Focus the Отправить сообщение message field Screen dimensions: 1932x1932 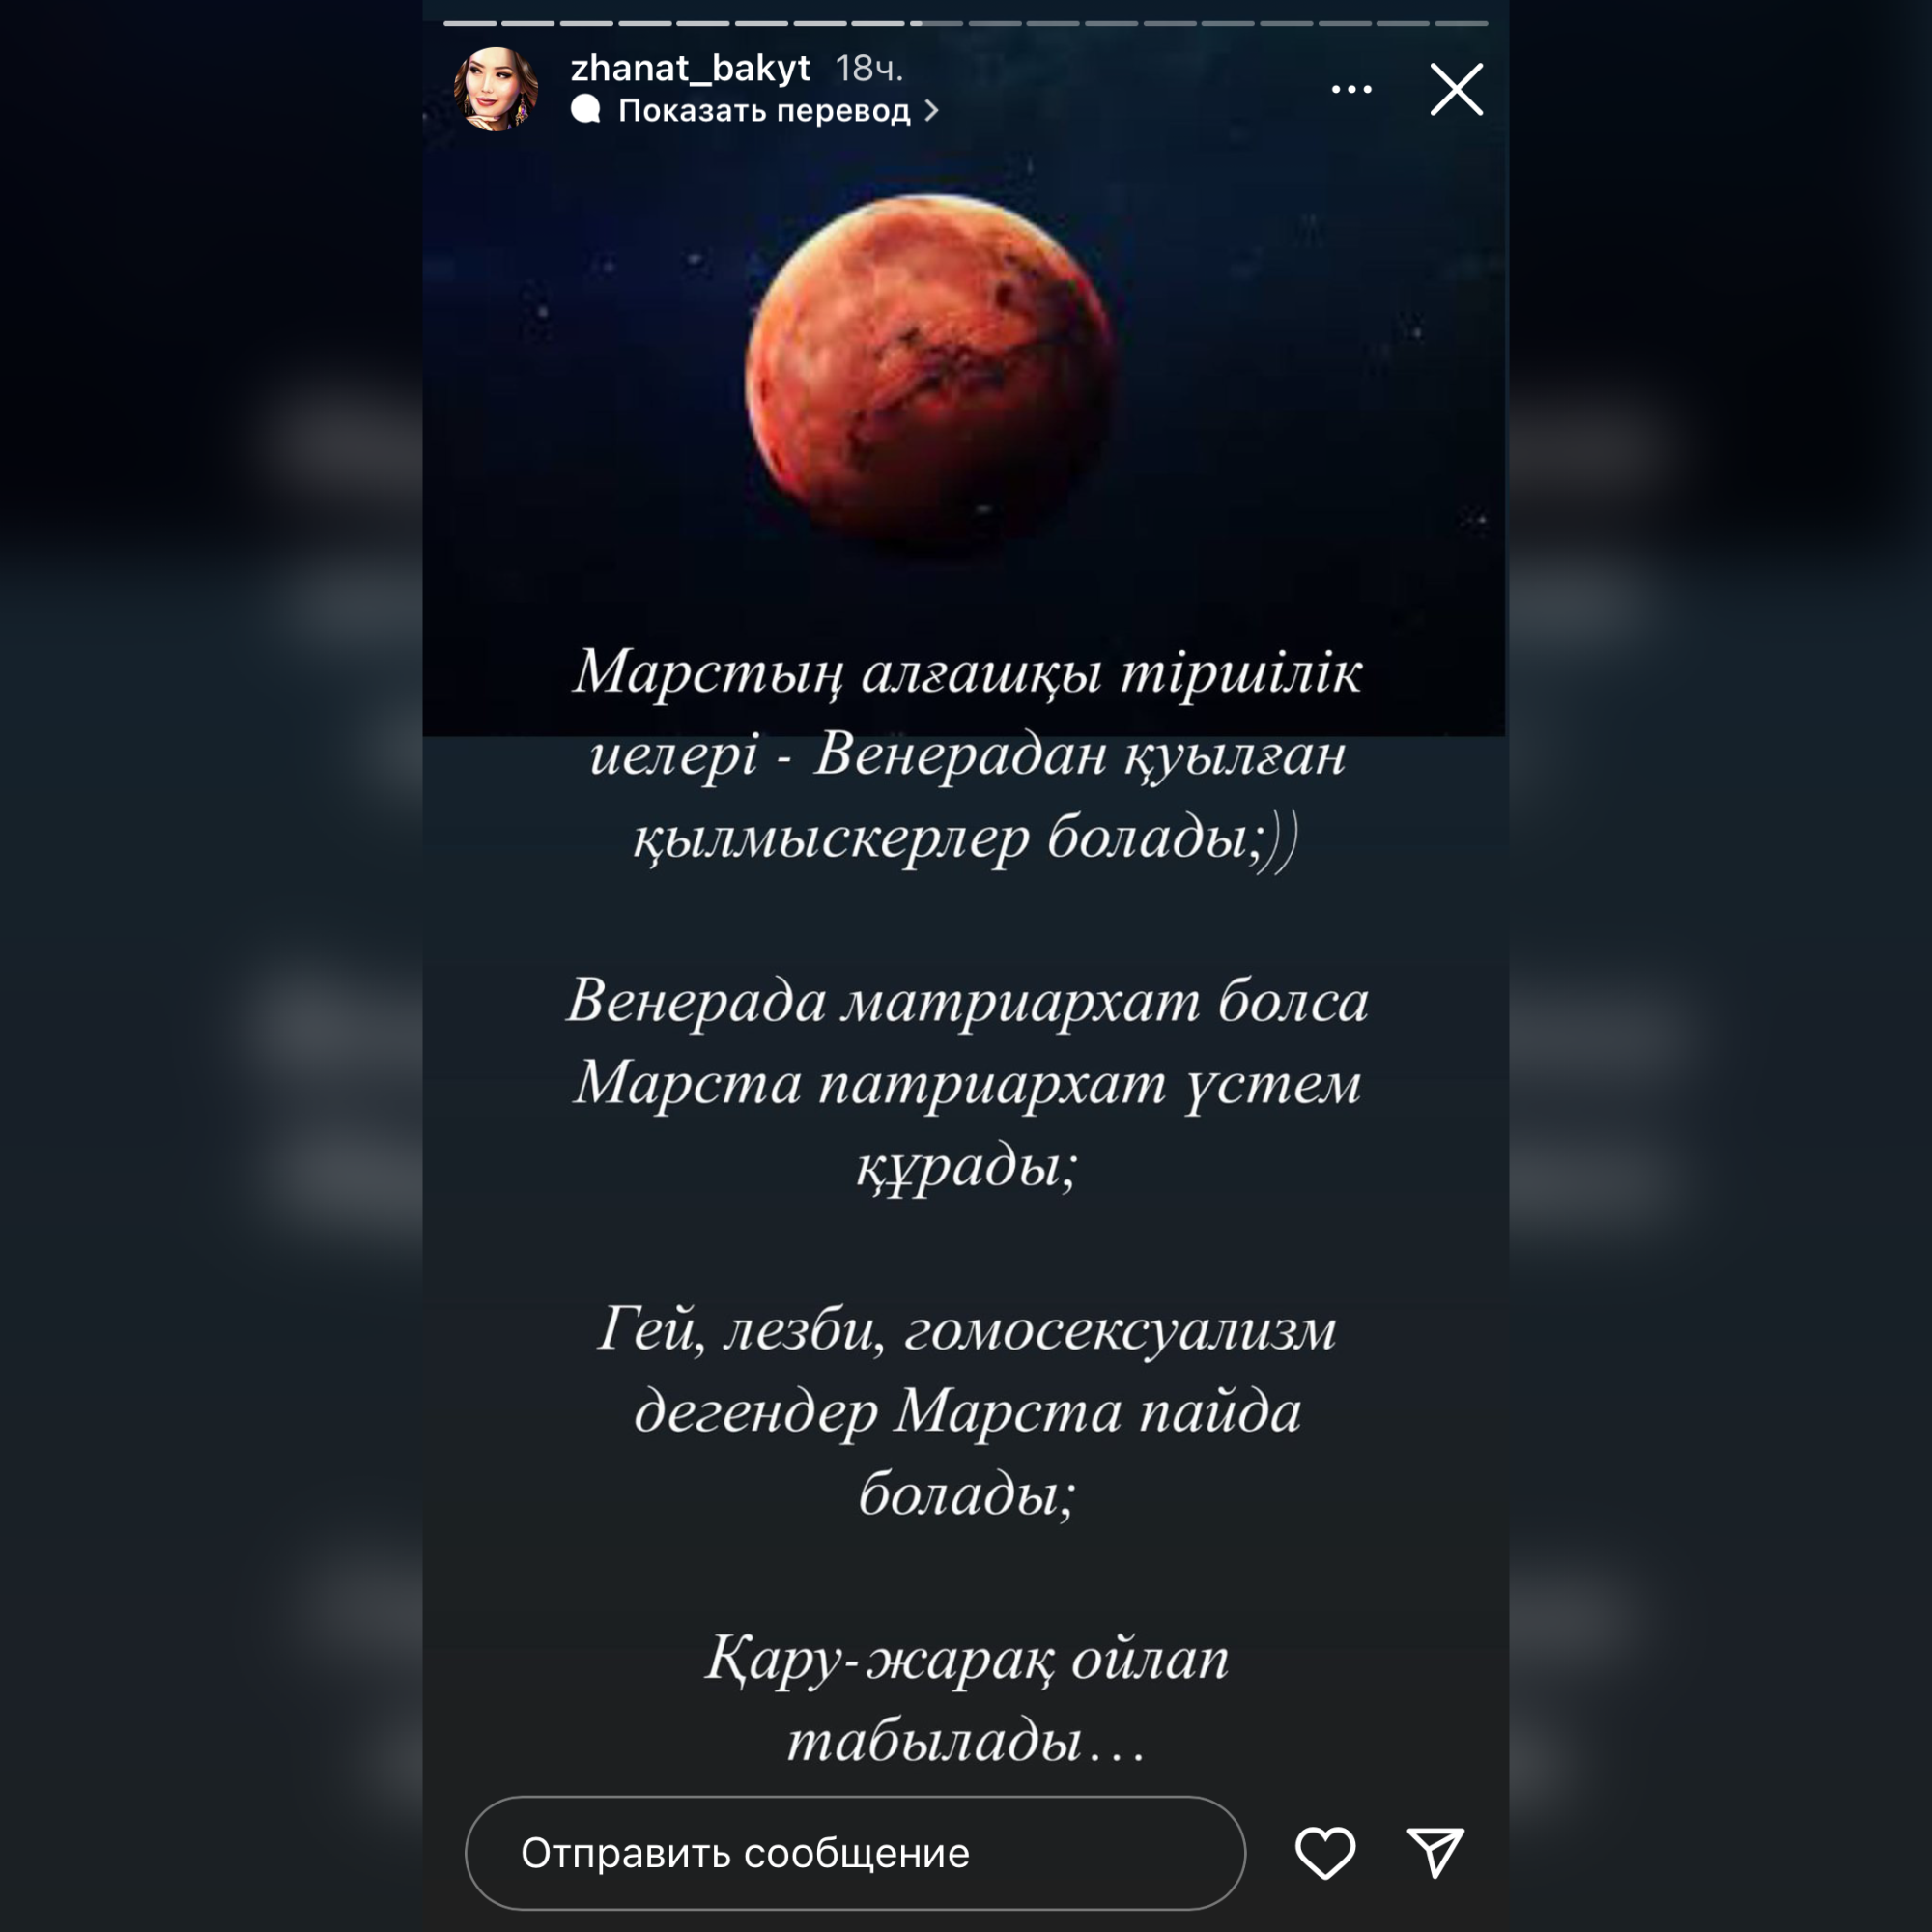(x=855, y=1853)
